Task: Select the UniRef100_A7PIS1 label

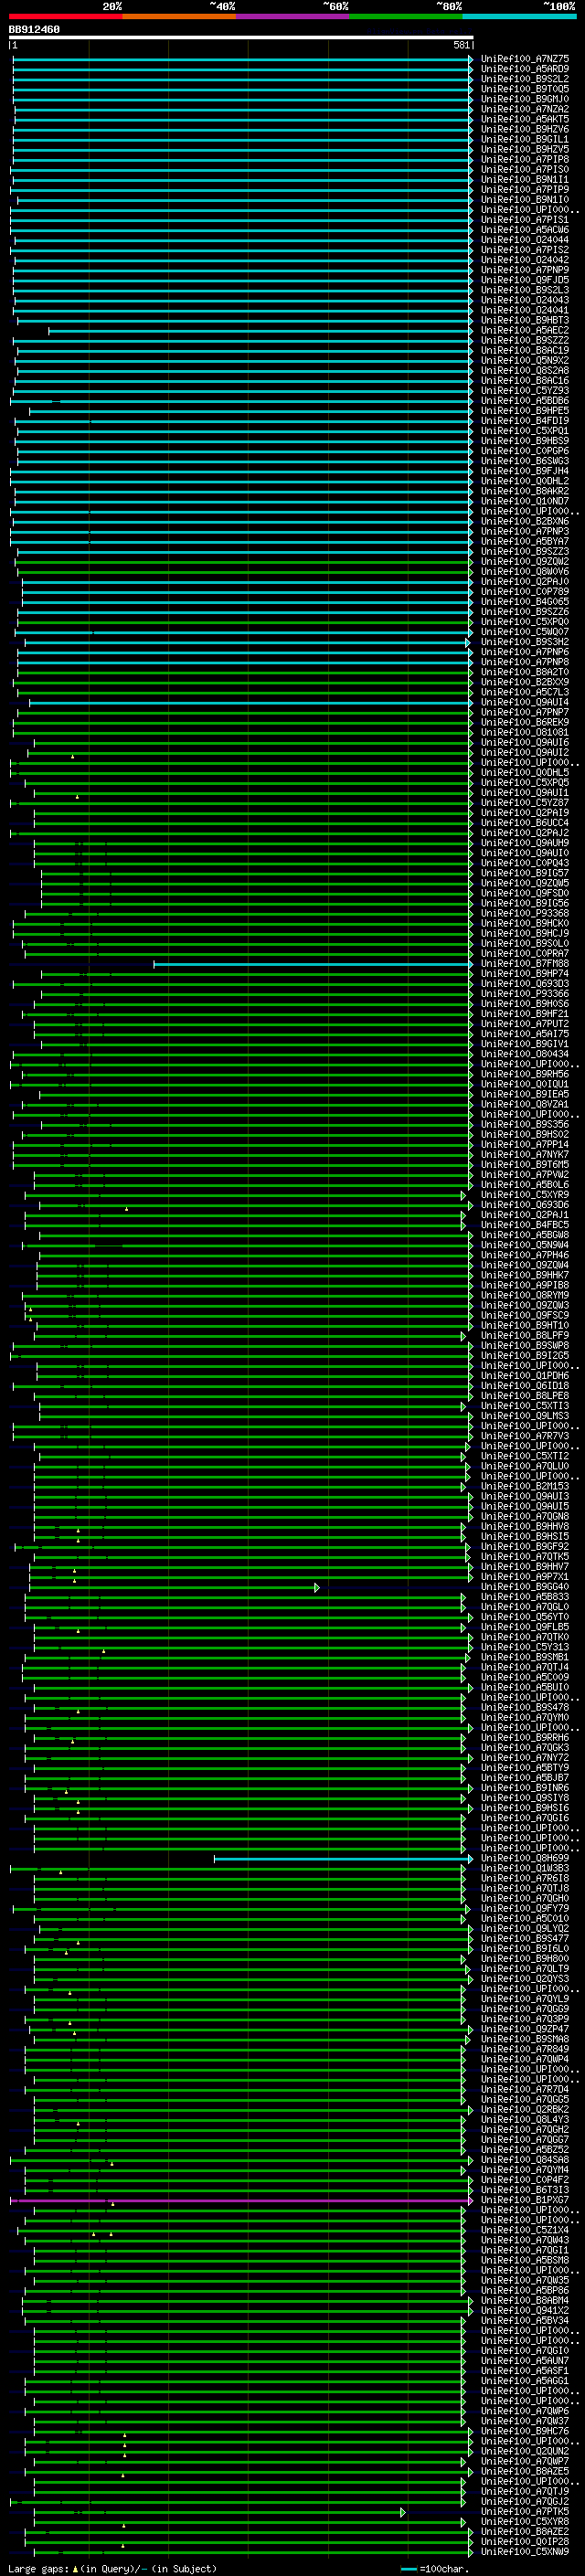Action: (x=525, y=220)
